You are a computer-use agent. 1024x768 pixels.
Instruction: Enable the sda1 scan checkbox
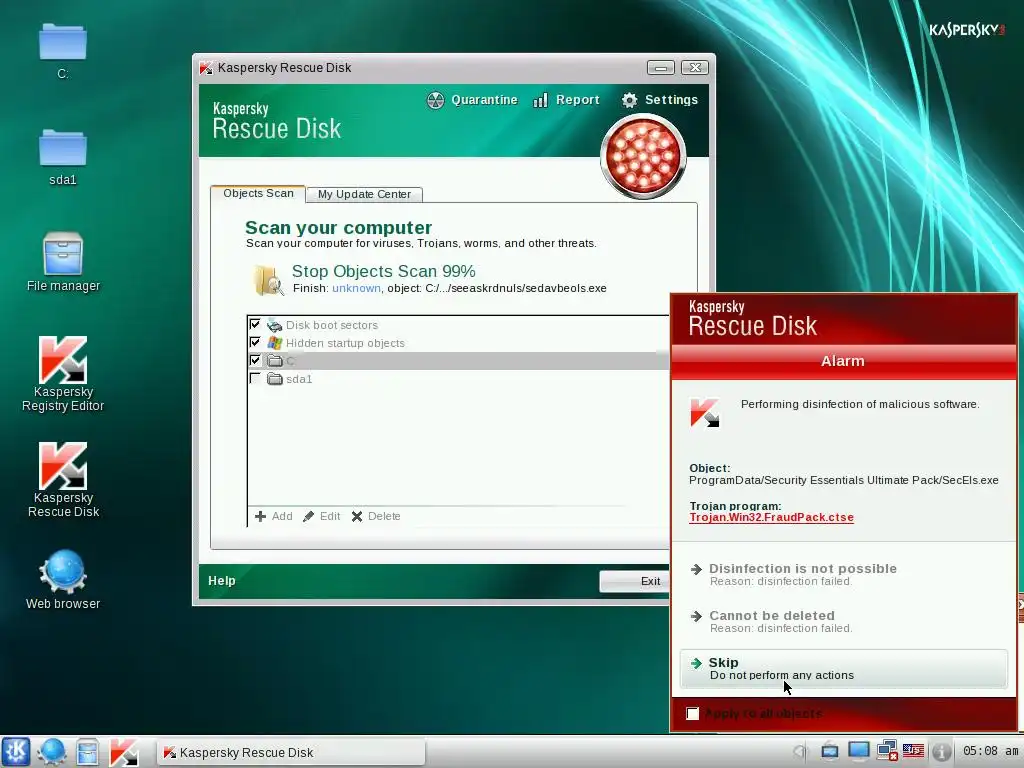click(x=255, y=378)
